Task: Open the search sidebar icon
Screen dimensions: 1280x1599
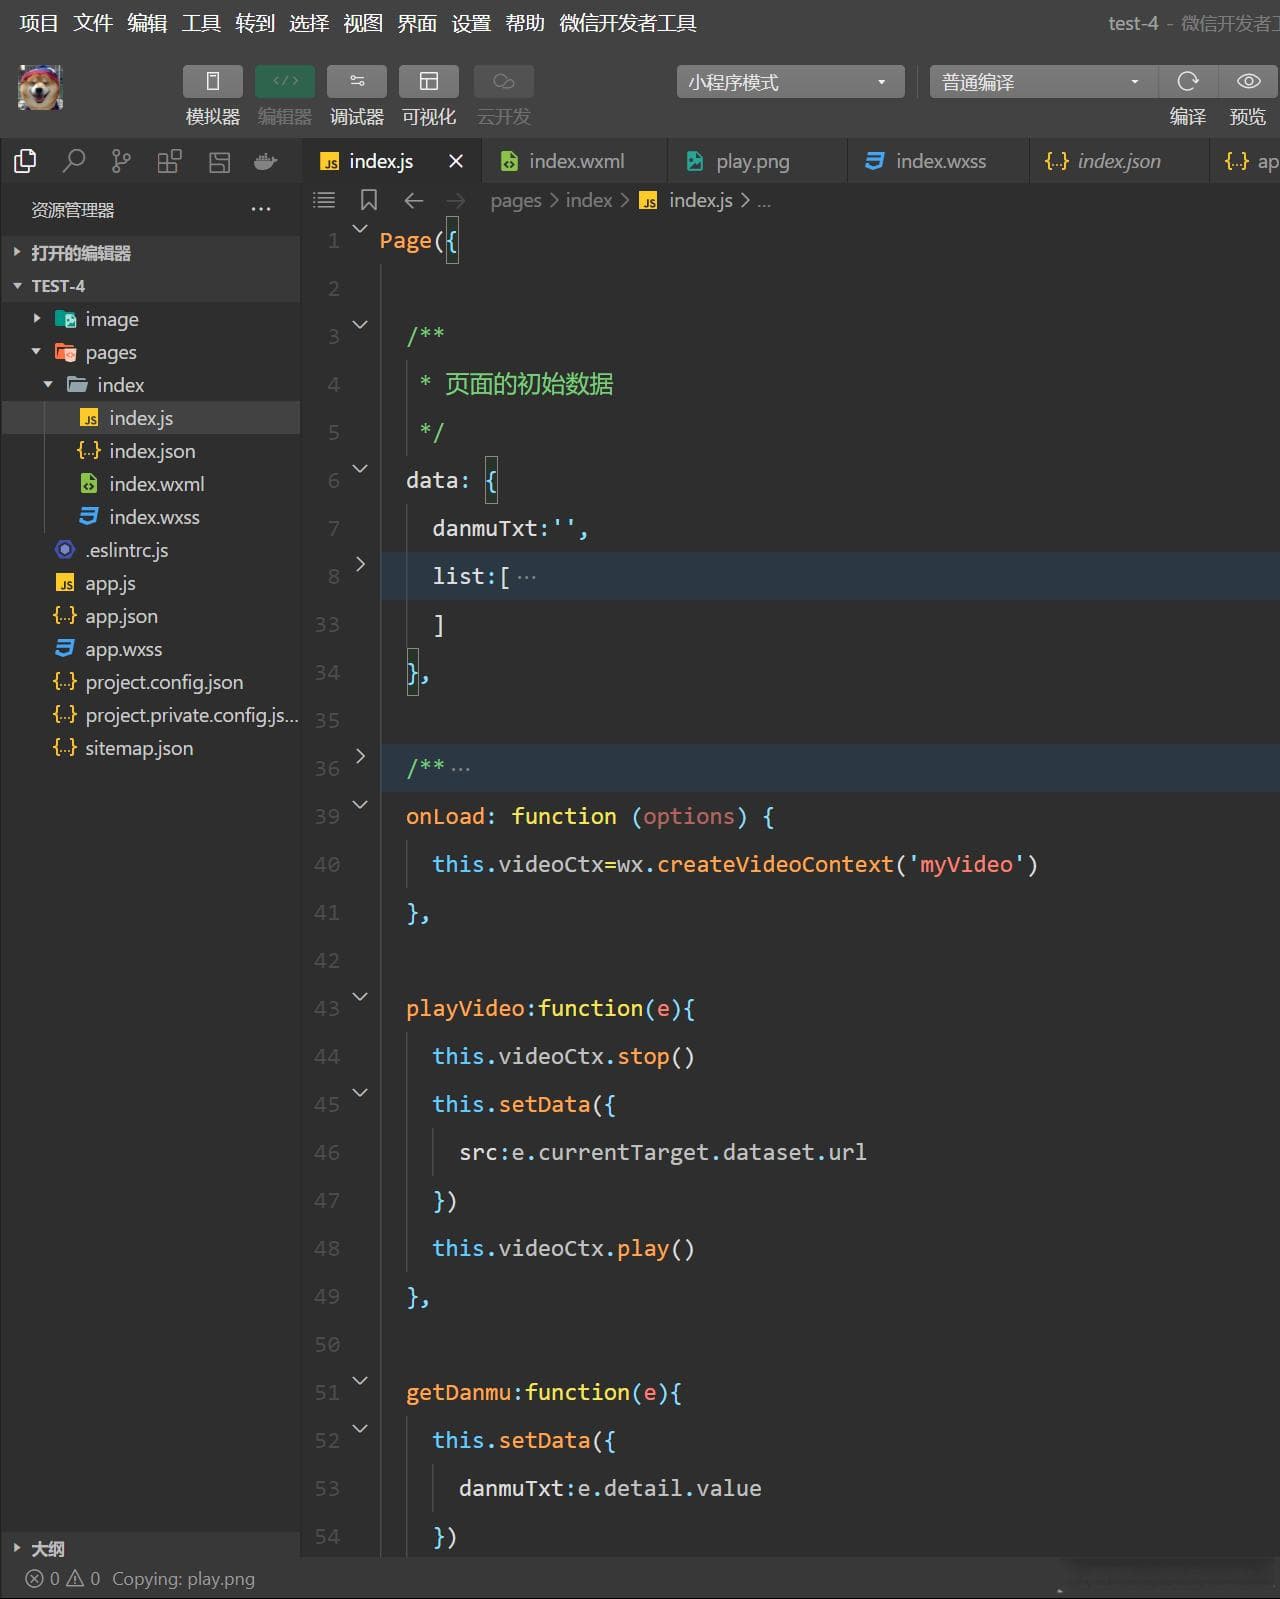Action: pos(73,161)
